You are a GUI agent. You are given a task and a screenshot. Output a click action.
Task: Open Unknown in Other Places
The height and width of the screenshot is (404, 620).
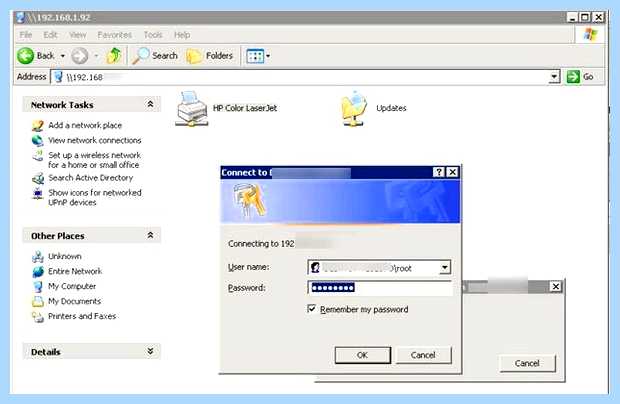[65, 256]
